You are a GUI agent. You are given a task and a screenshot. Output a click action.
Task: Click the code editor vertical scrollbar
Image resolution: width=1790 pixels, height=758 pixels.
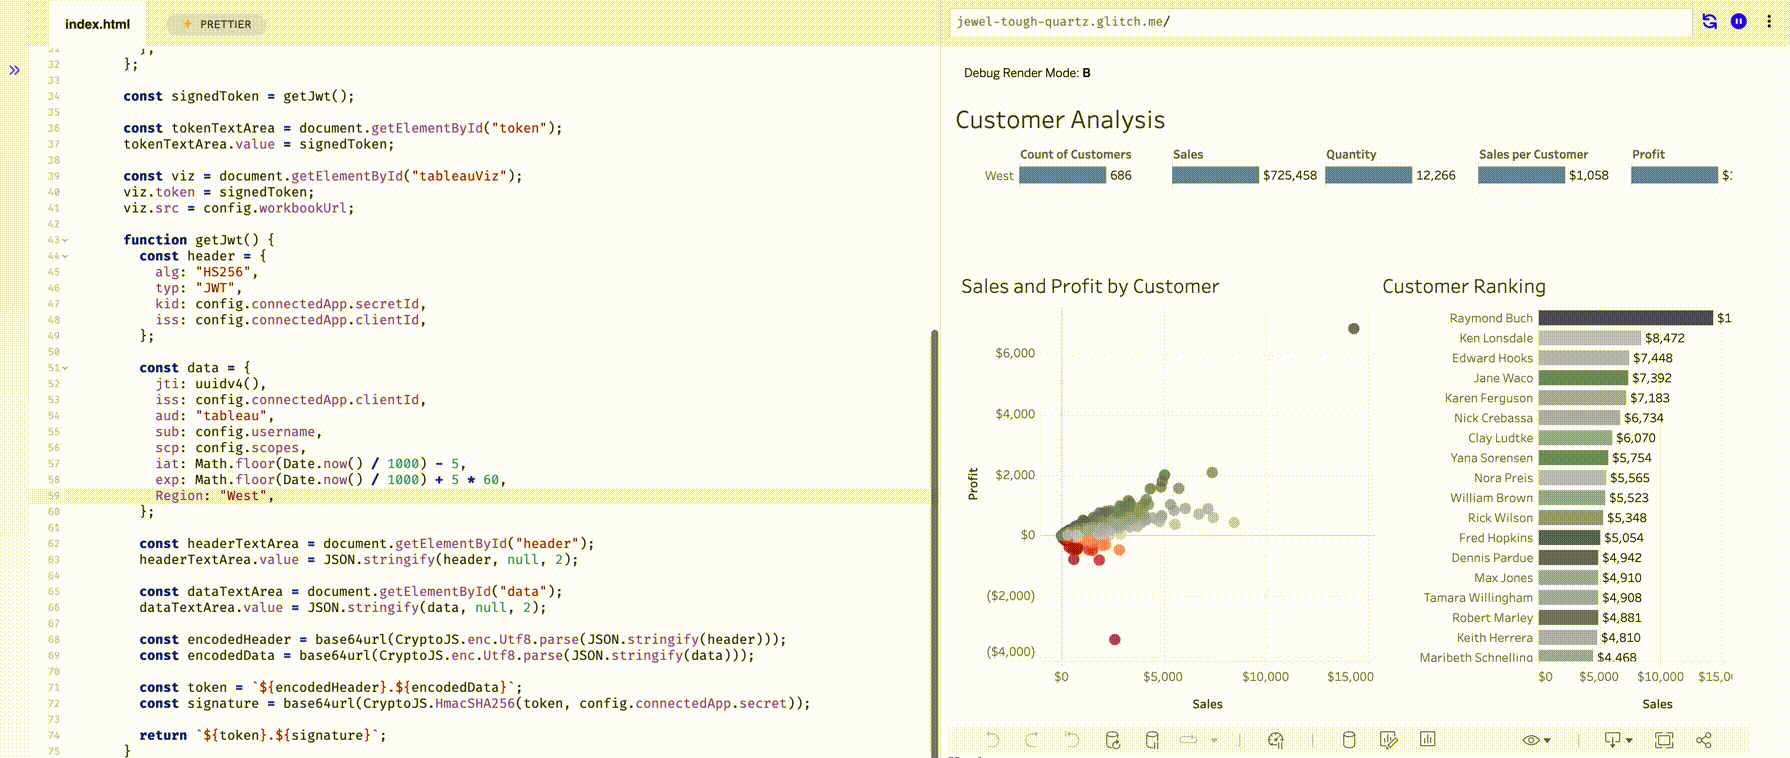click(x=935, y=545)
